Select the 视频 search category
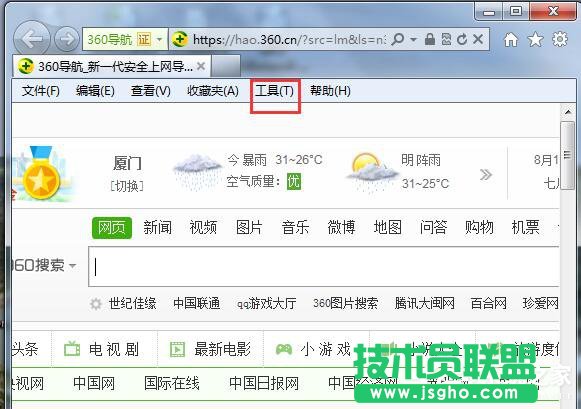This screenshot has height=409, width=581. coord(203,227)
